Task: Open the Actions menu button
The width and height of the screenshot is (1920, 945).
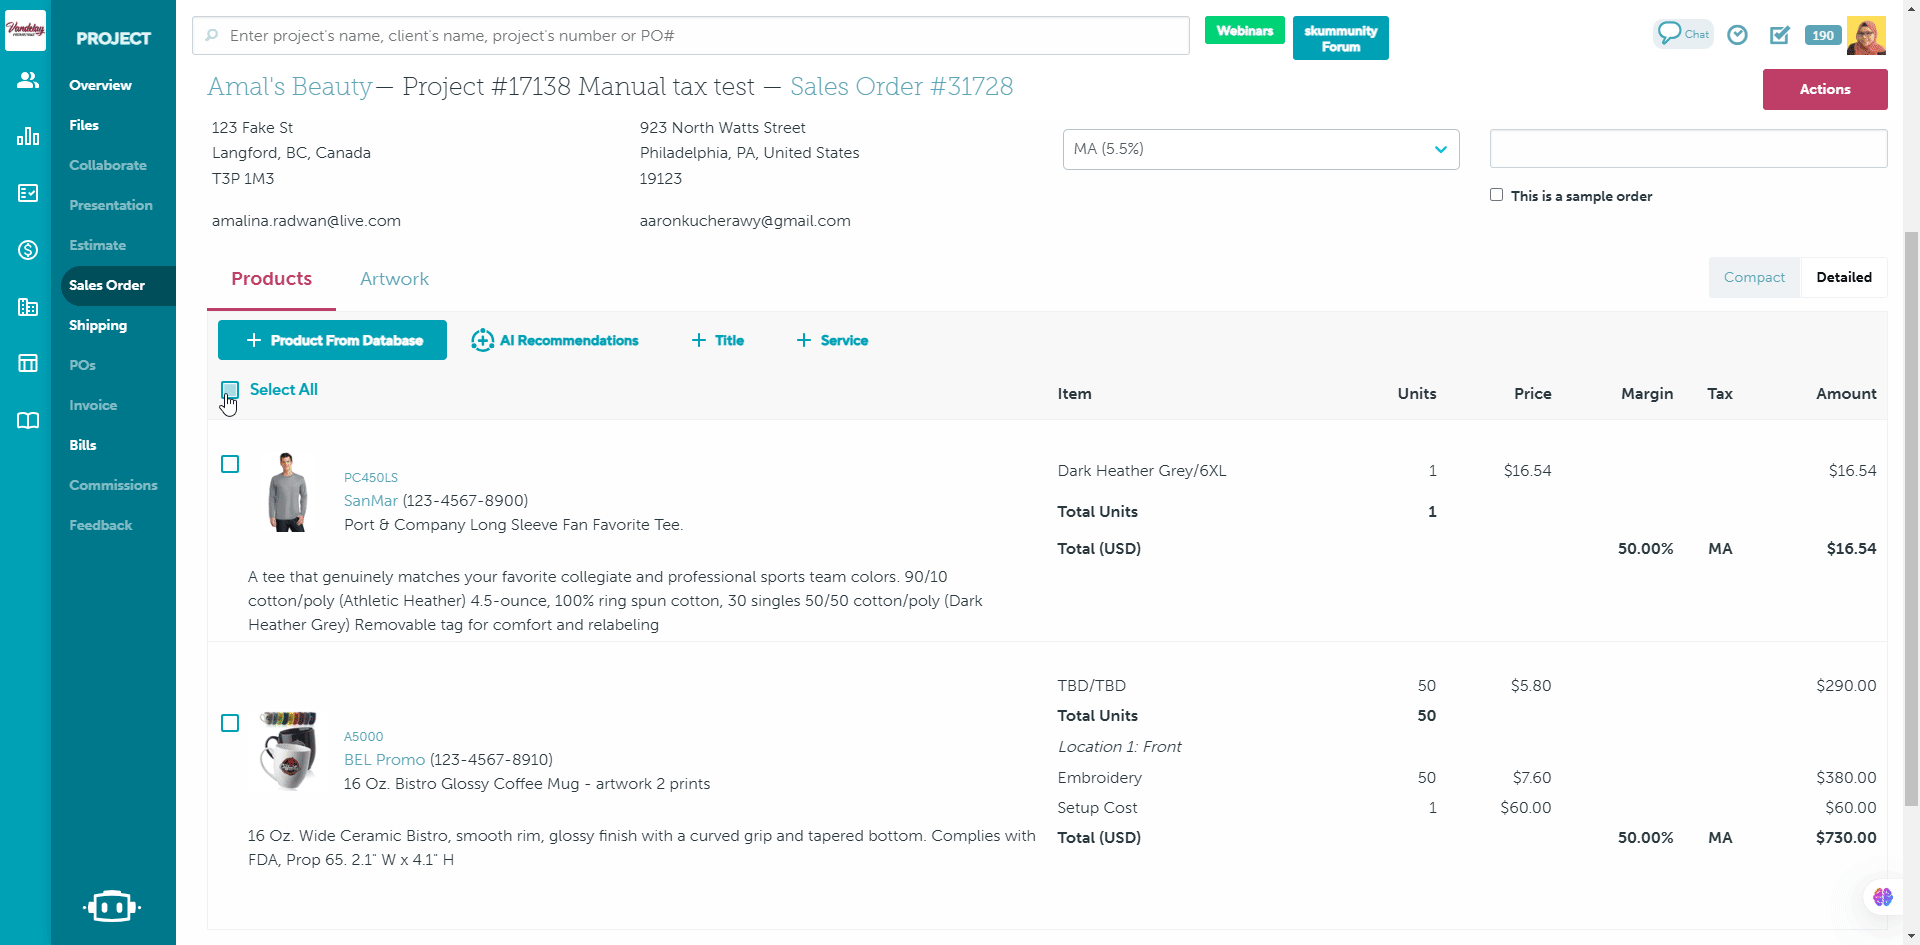Action: (1824, 89)
